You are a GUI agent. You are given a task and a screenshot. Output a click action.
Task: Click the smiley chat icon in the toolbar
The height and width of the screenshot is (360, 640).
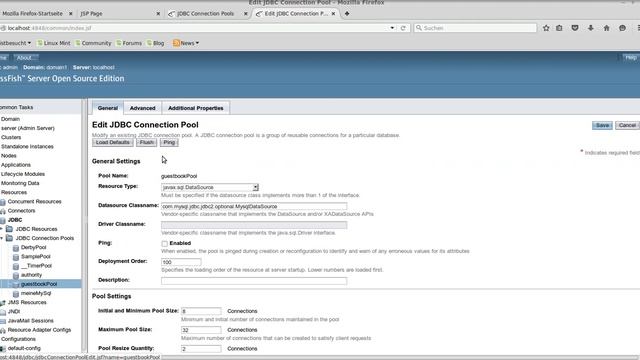[622, 28]
